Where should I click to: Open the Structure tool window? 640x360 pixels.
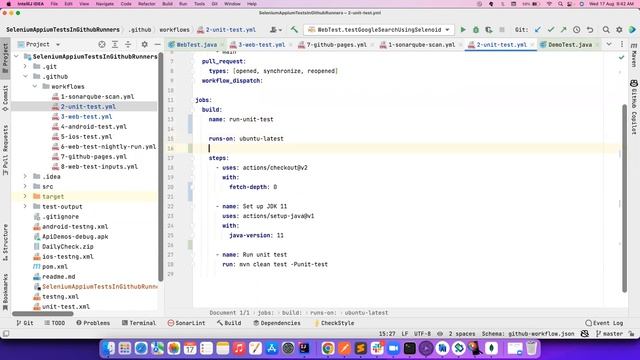pos(5,243)
